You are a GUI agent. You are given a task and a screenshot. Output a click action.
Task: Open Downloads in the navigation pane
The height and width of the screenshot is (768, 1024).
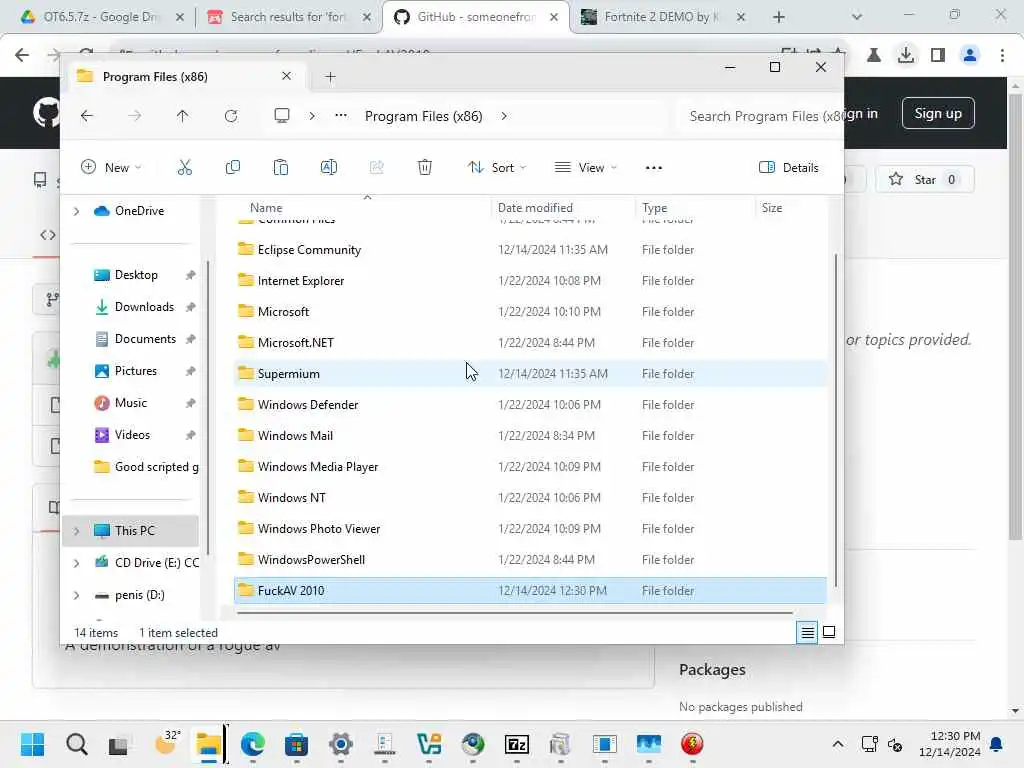pyautogui.click(x=144, y=307)
